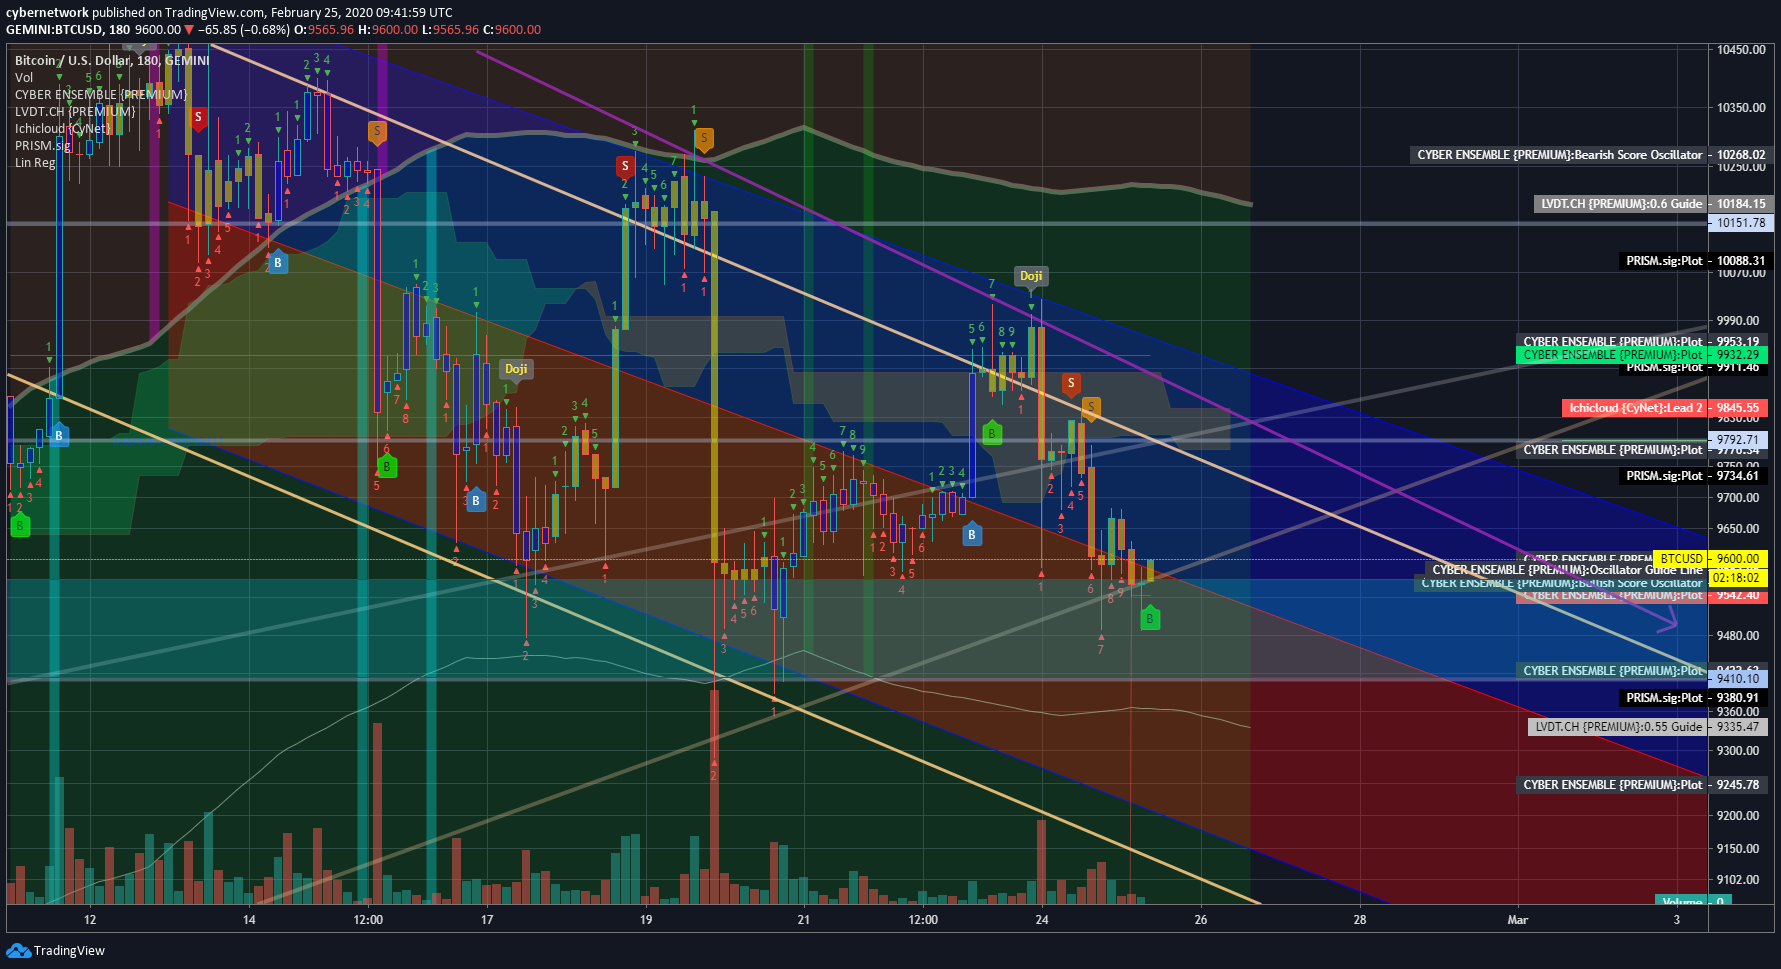
Task: Click the blue B marker near February 17
Action: (x=476, y=500)
